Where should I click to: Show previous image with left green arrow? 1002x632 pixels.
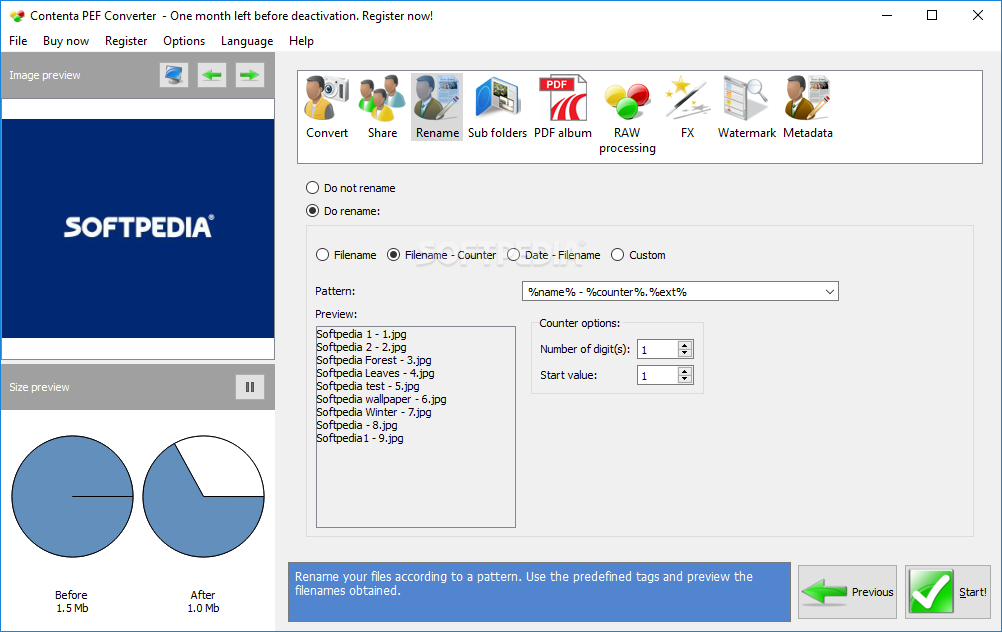coord(212,75)
